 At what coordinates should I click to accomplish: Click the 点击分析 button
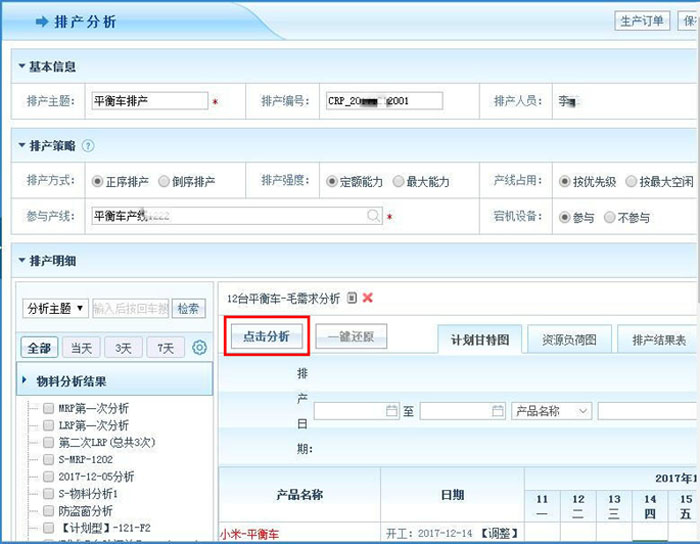266,337
